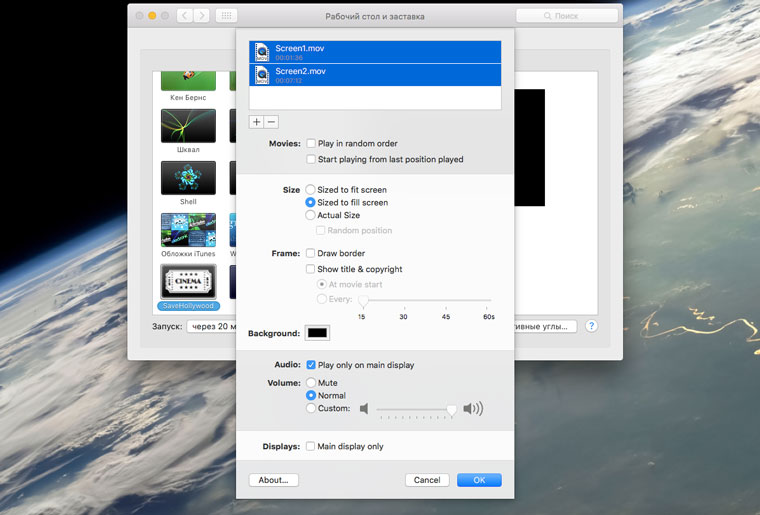Viewport: 760px width, 515px height.
Task: Select the At movie start option
Action: click(321, 284)
